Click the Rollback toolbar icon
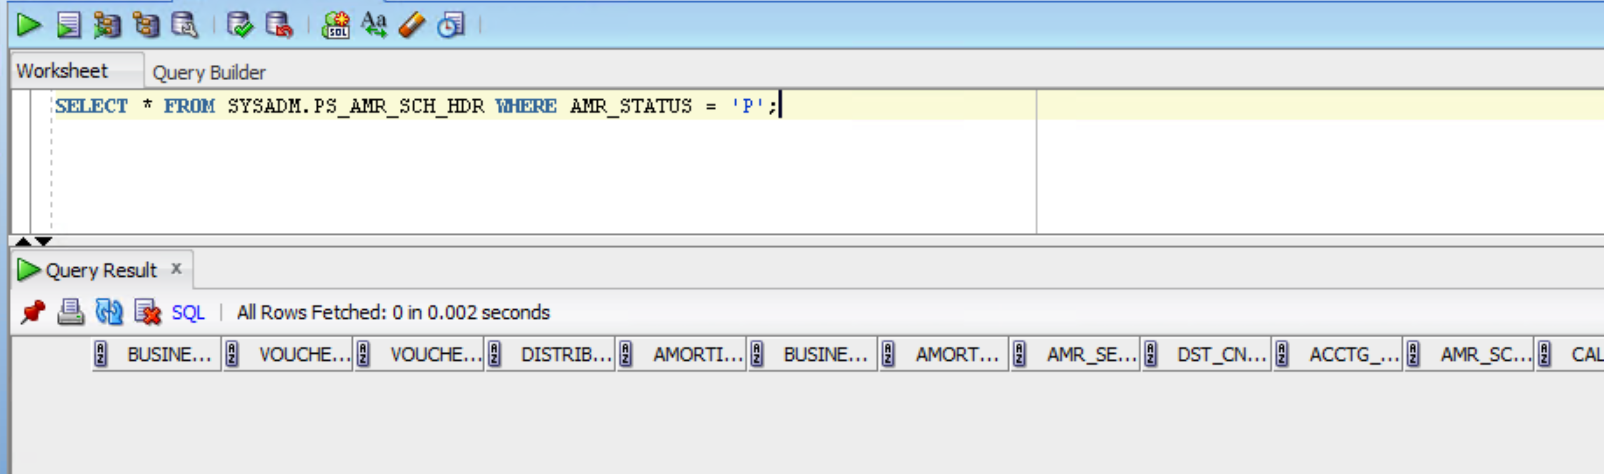This screenshot has width=1604, height=474. tap(279, 25)
